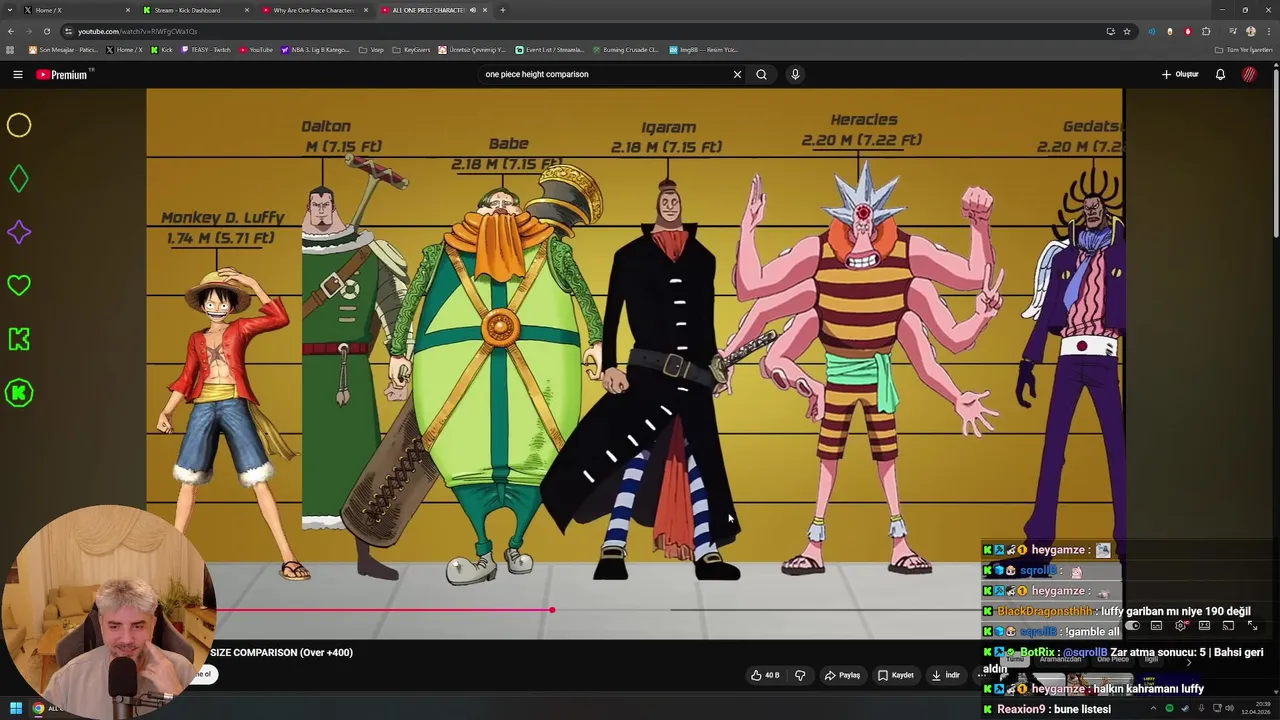
Task: Dislike the video
Action: [800, 675]
